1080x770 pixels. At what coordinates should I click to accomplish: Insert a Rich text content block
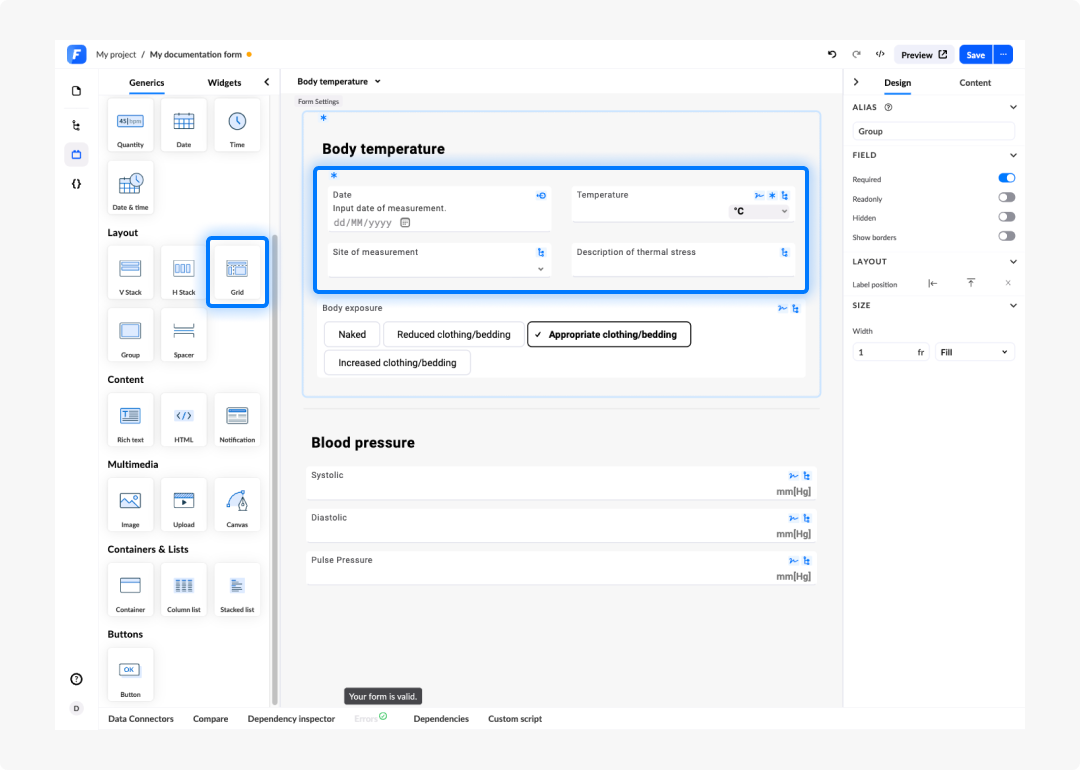click(130, 420)
